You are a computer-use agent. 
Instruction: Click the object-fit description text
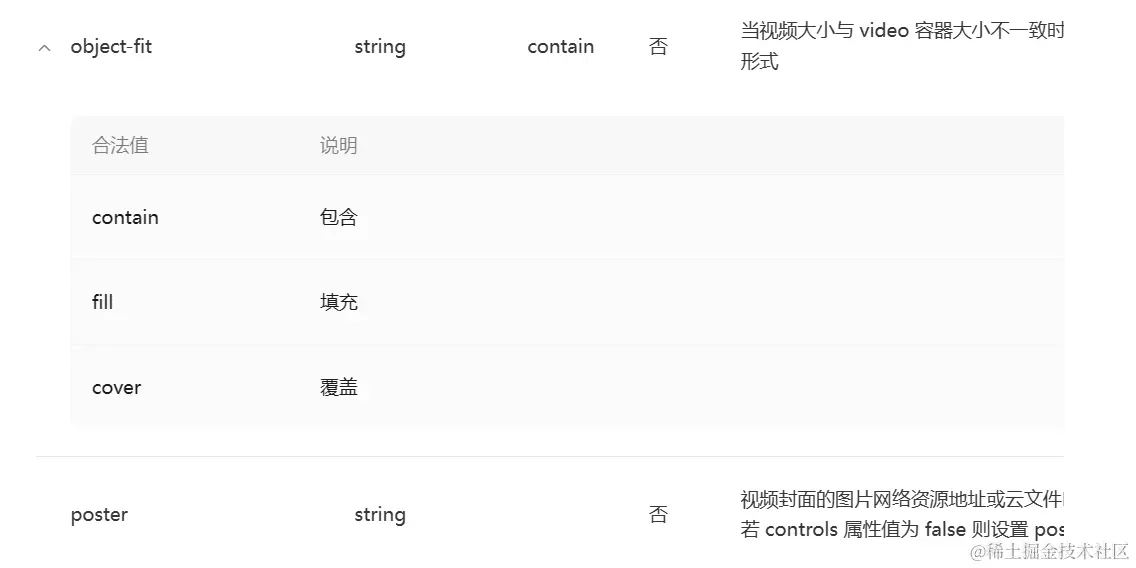902,46
